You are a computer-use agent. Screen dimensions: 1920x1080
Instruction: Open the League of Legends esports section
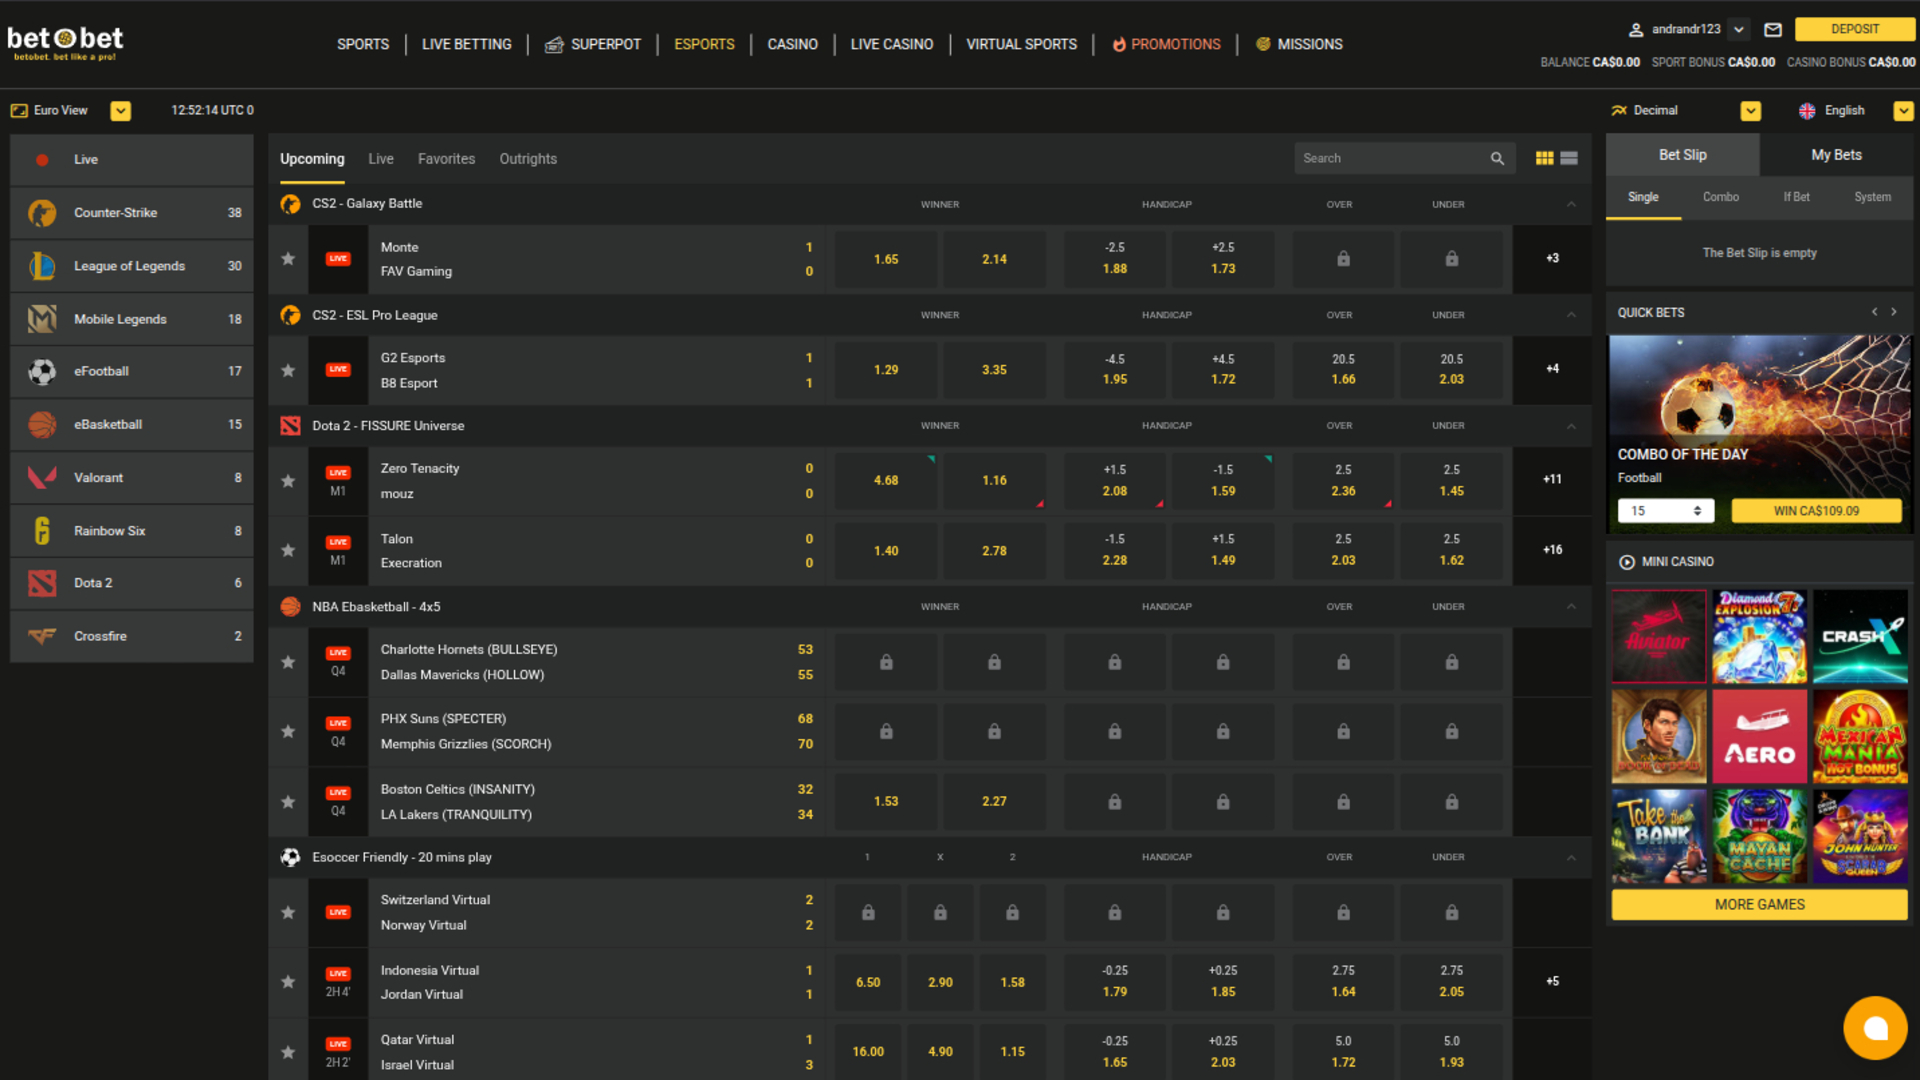[42, 265]
